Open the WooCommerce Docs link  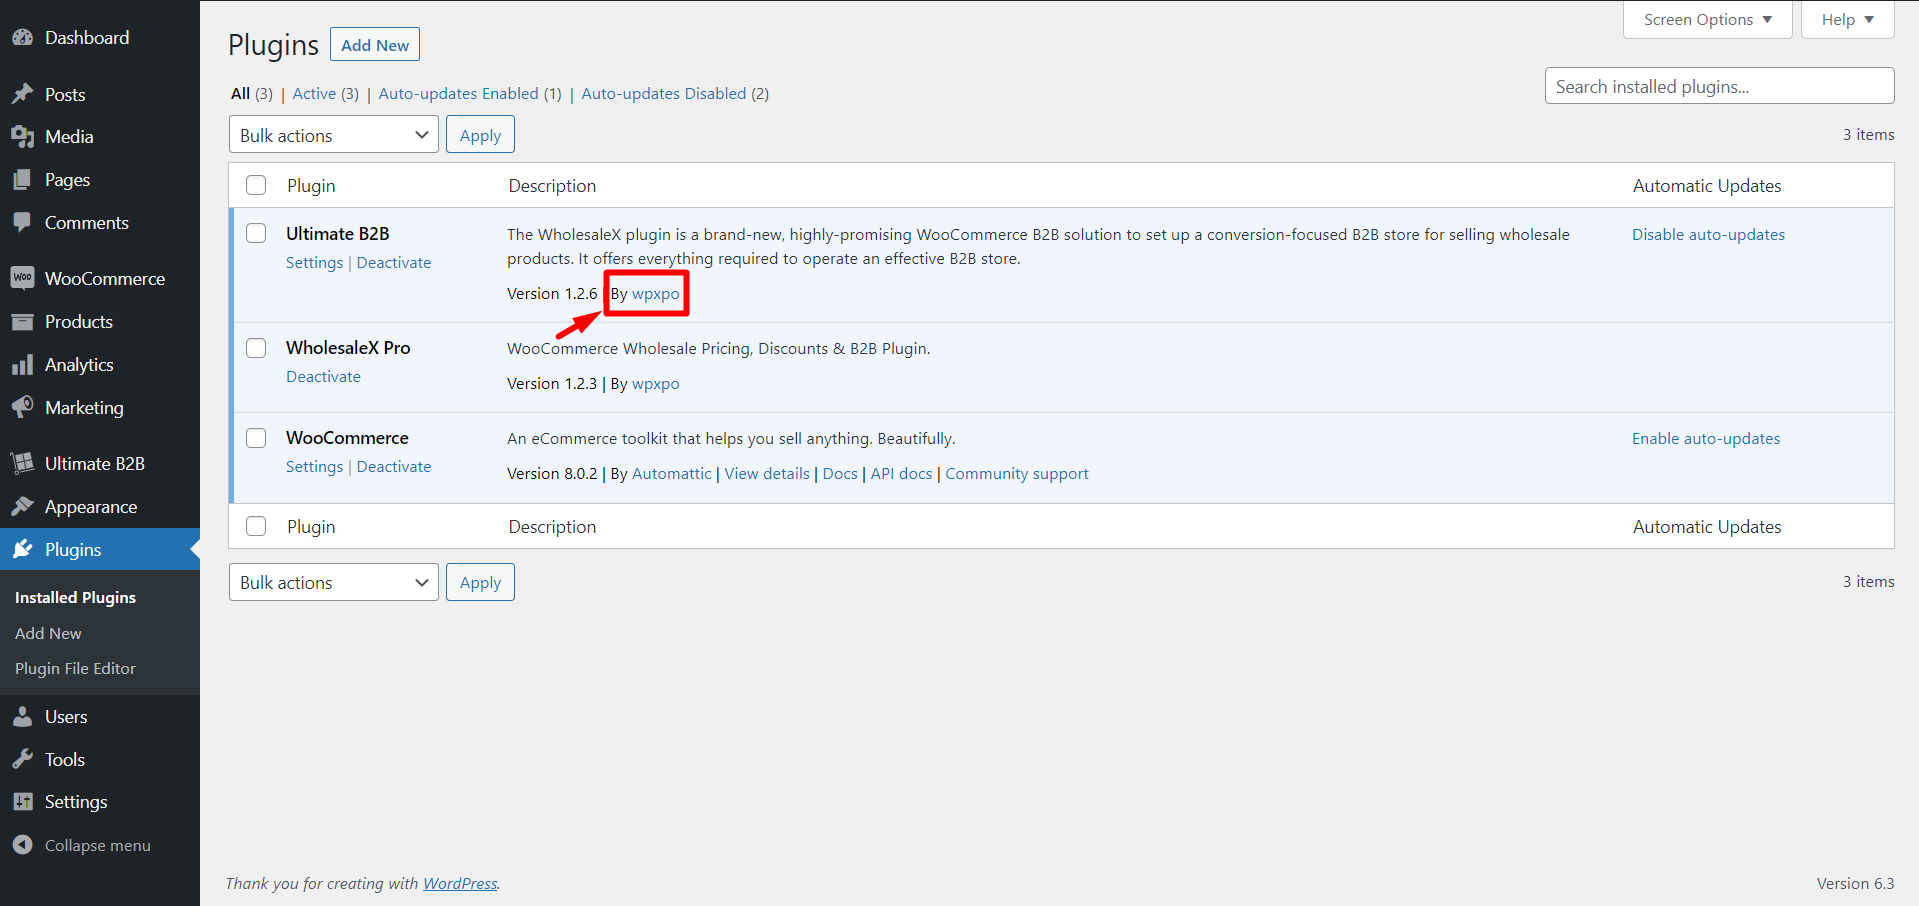point(840,473)
